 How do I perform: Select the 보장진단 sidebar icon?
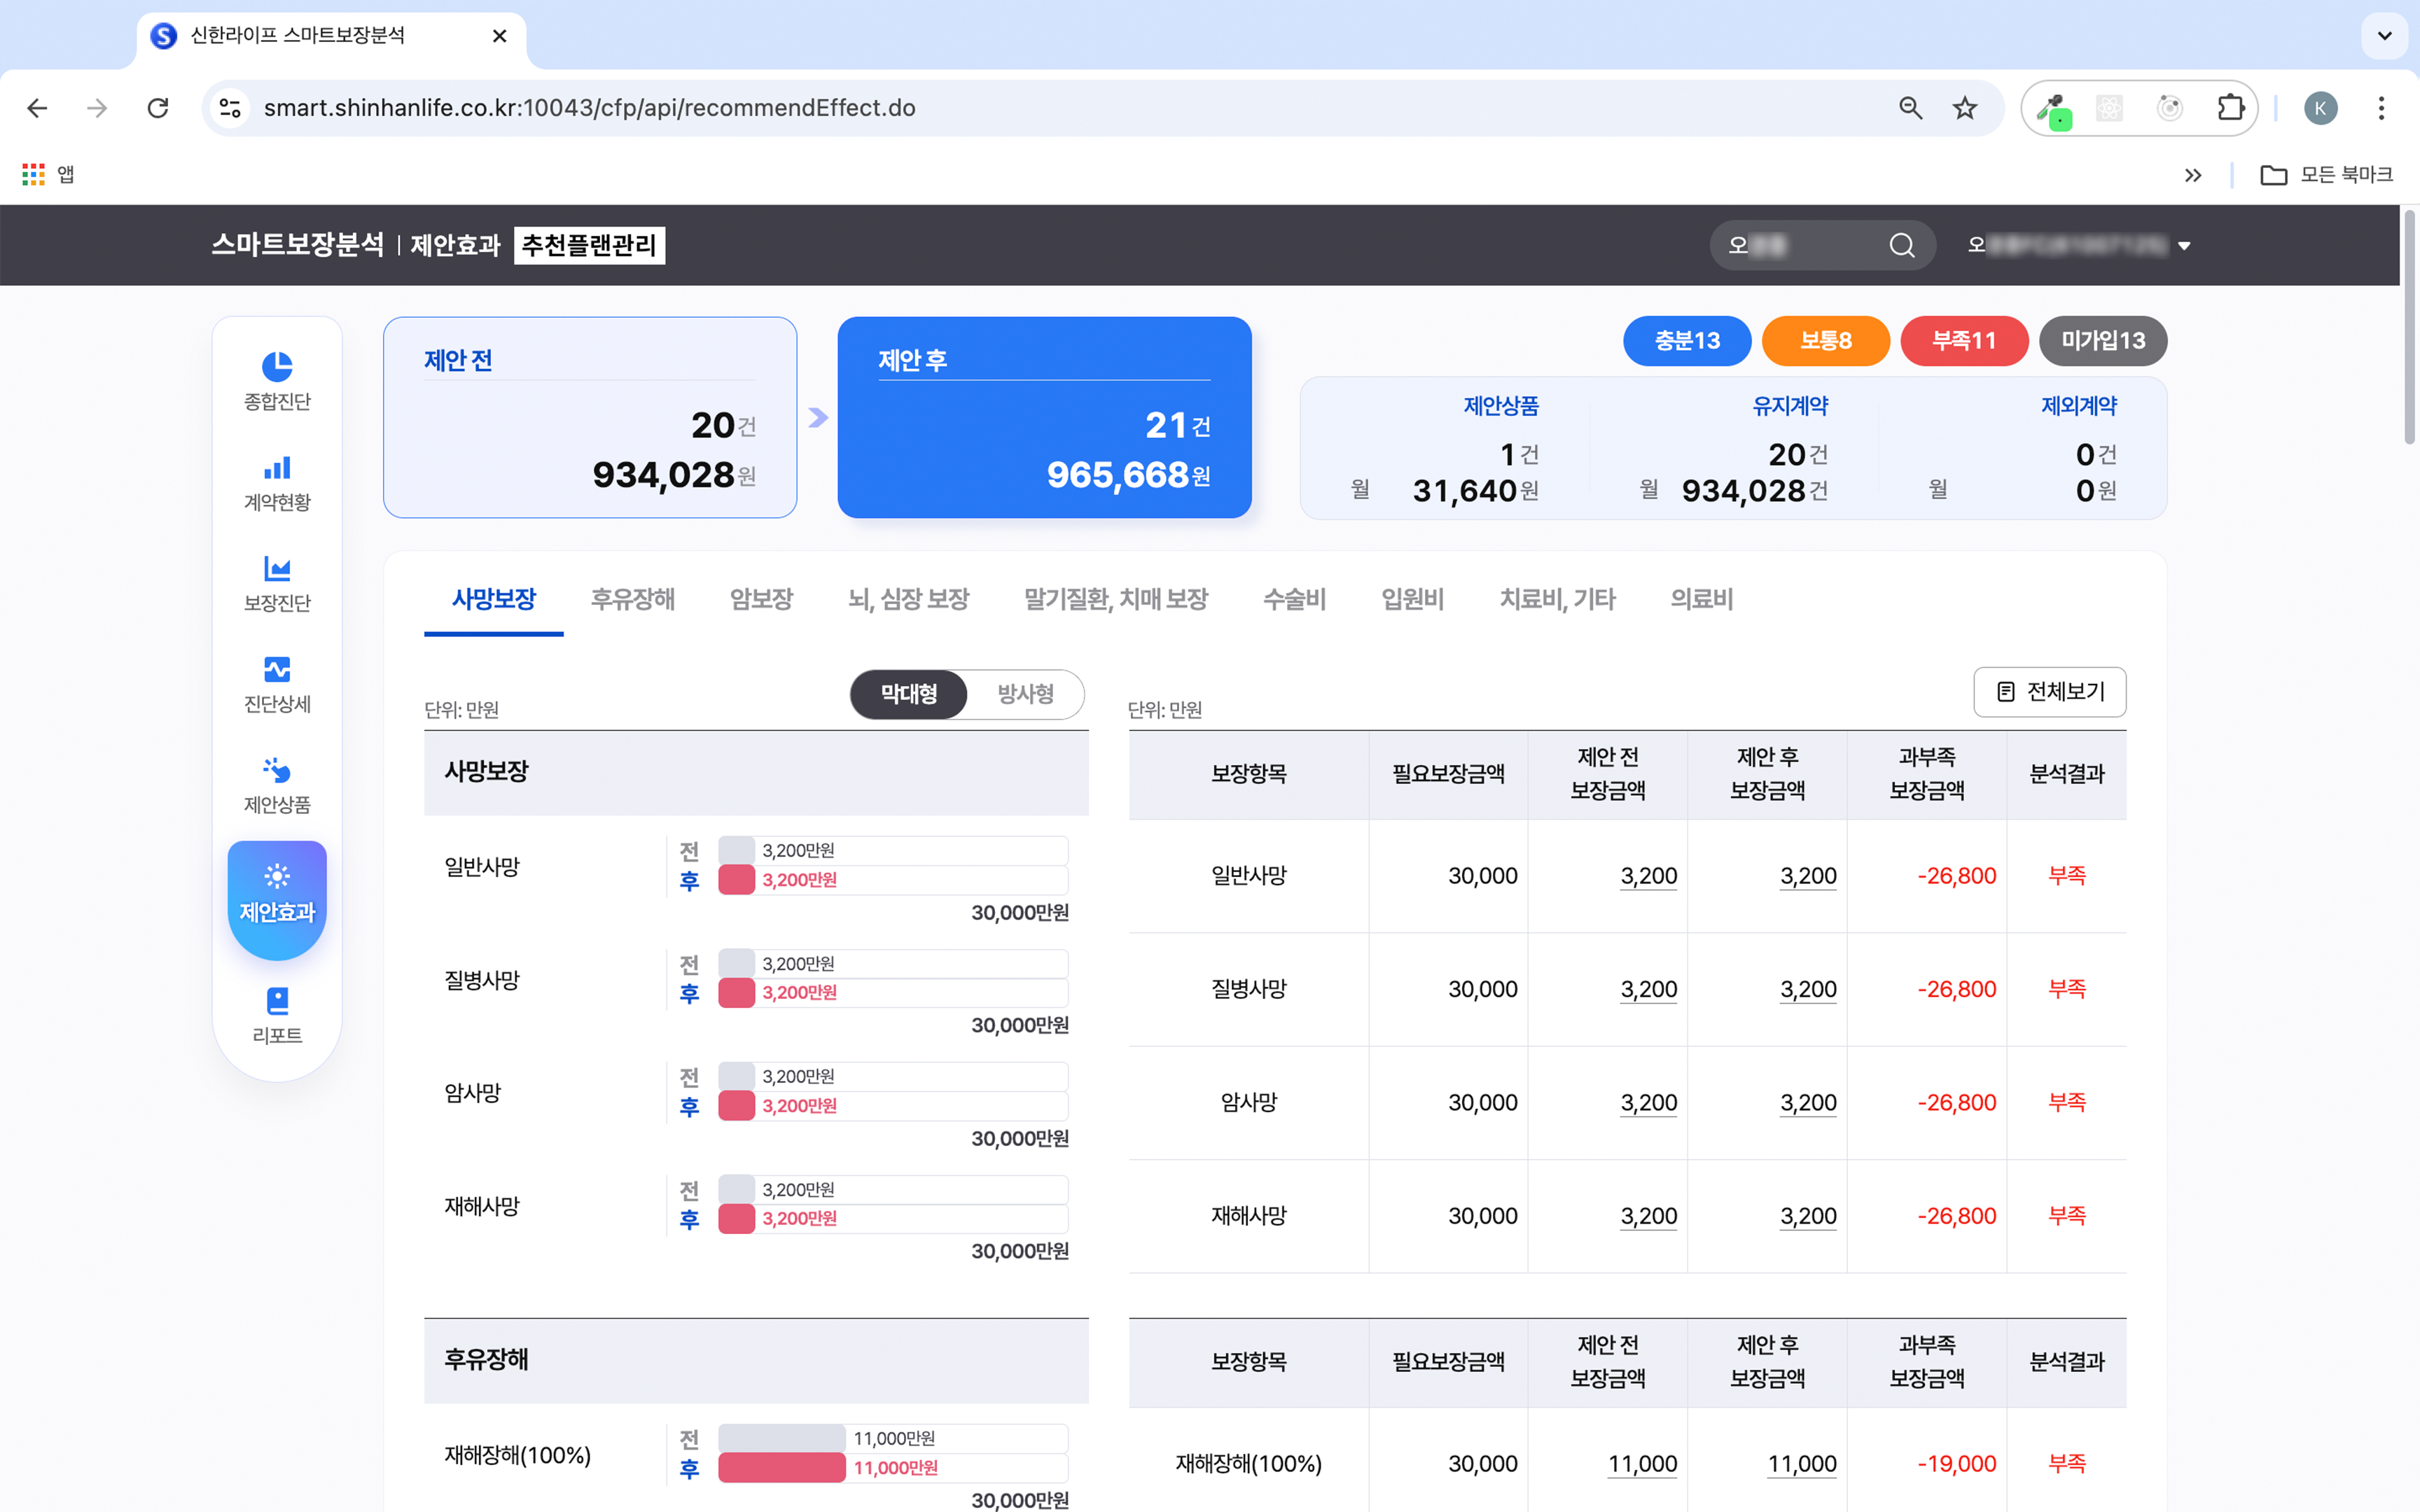coord(277,569)
